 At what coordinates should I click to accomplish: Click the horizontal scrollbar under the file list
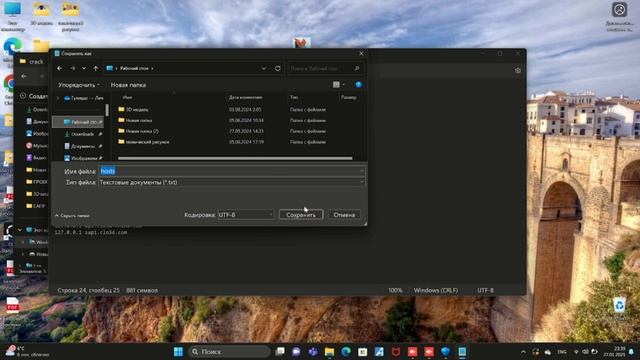[x=235, y=158]
